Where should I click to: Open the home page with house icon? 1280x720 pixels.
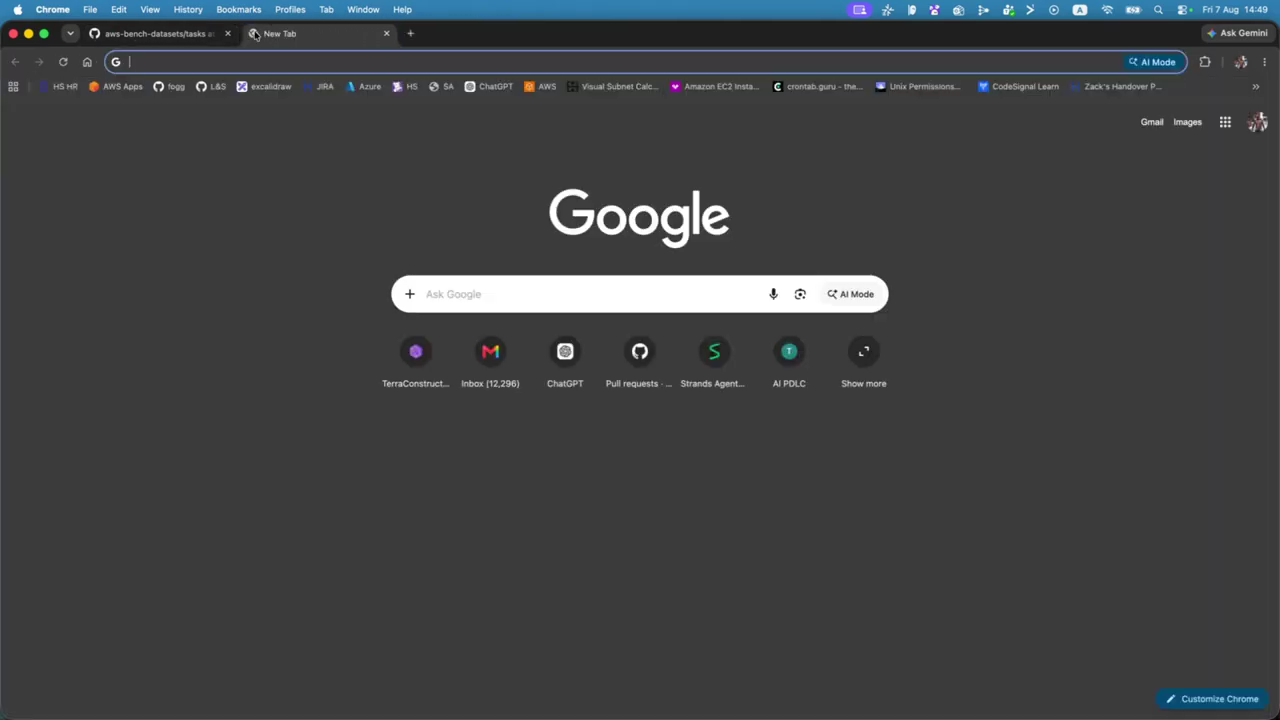tap(87, 62)
